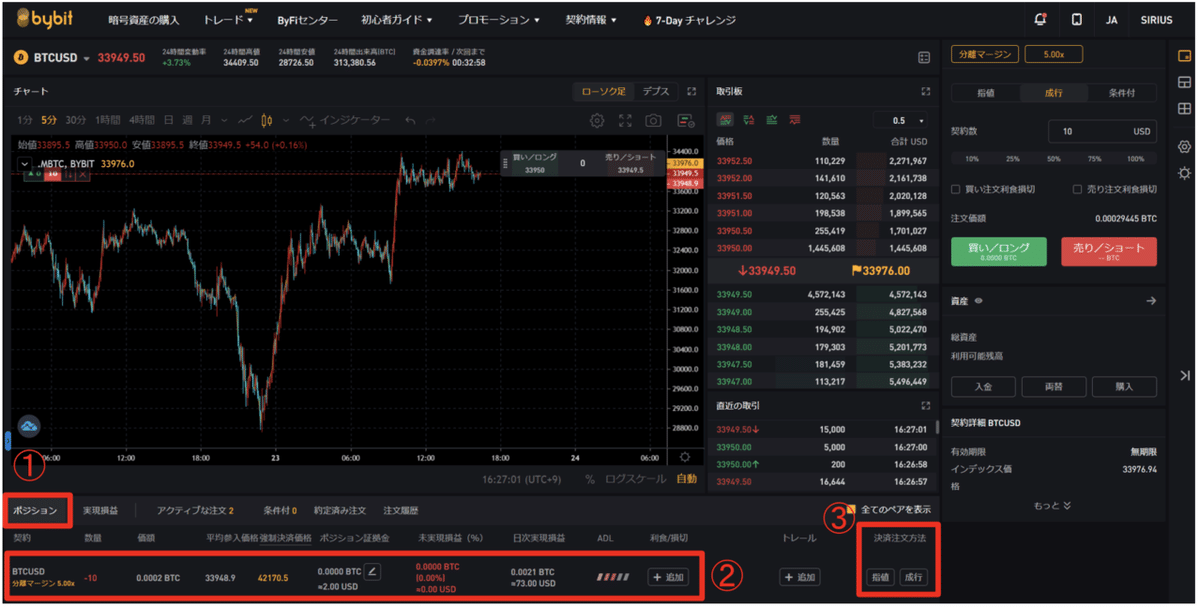Viewport: 1200px width, 607px height.
Task: Open the Promotion menu dropdown
Action: (x=498, y=20)
